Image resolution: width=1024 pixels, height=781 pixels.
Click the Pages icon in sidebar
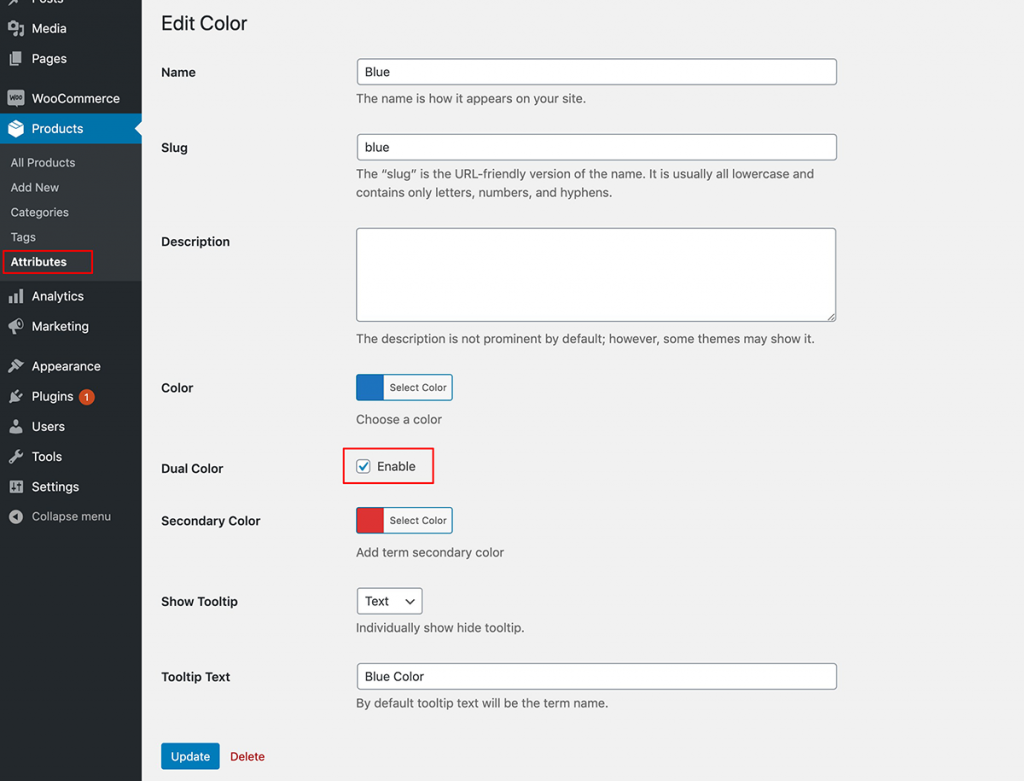[x=16, y=59]
